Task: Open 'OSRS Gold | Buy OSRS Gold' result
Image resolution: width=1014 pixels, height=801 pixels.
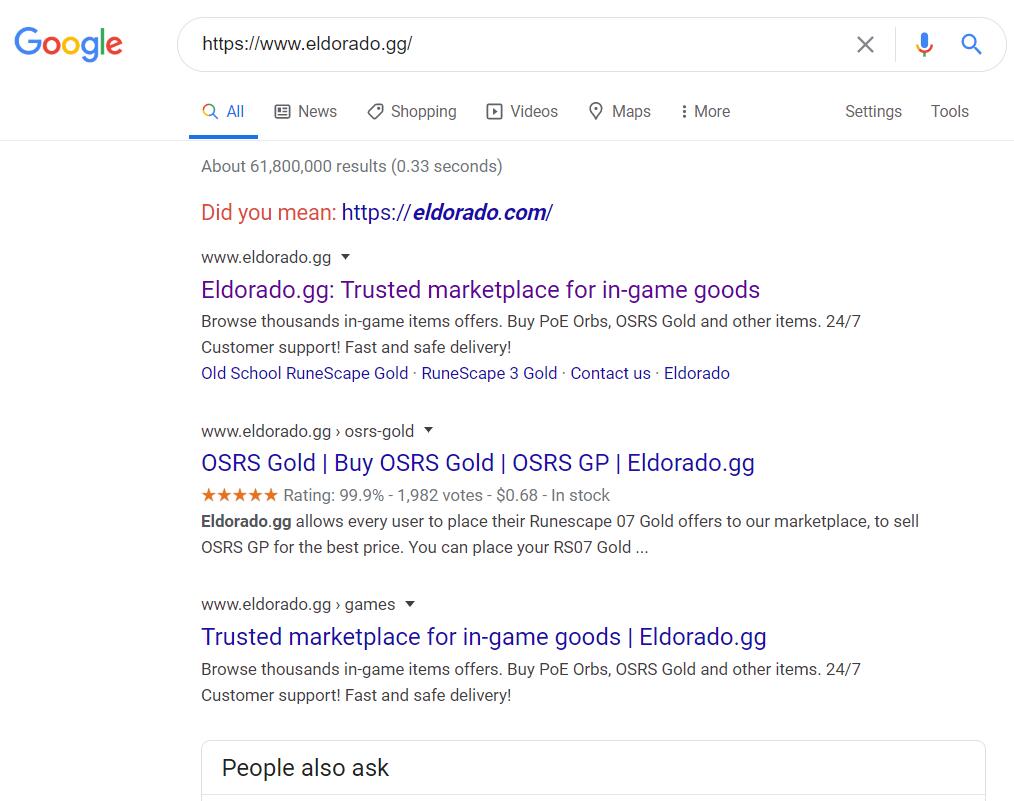Action: tap(477, 463)
